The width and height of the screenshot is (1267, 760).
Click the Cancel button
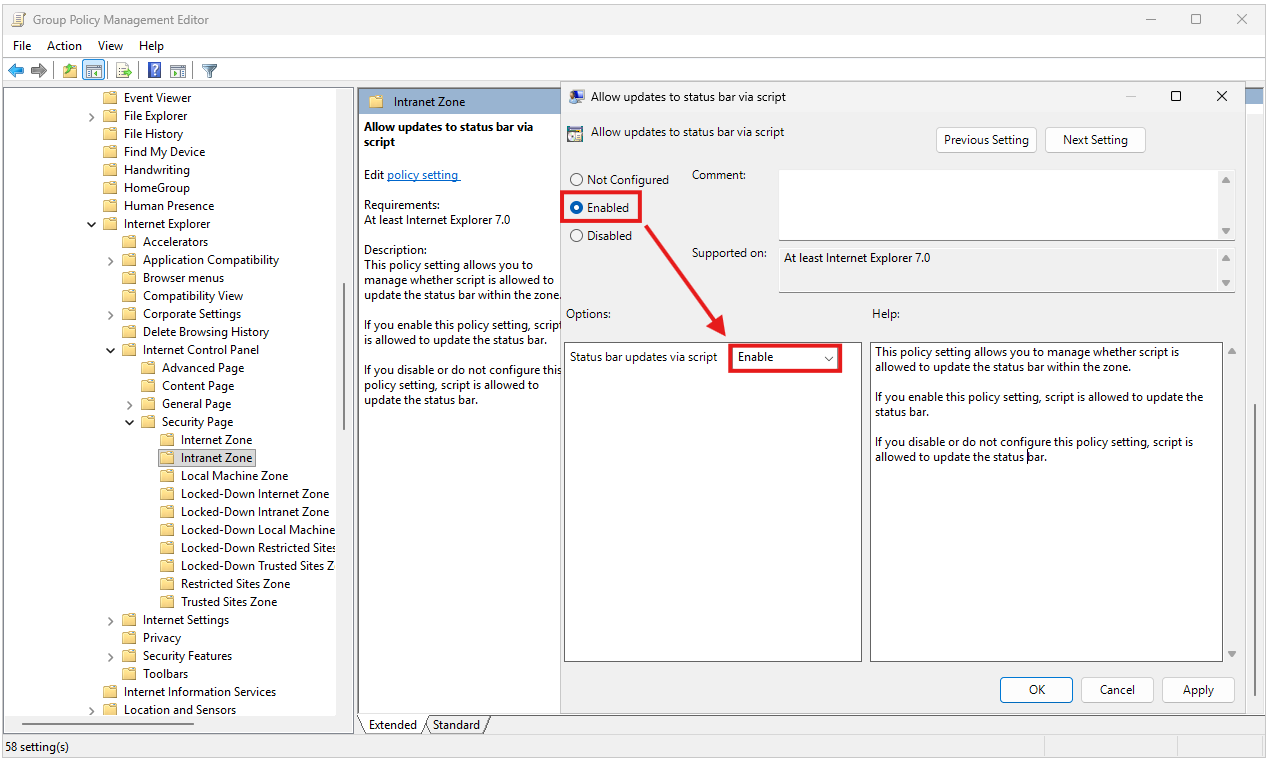click(x=1117, y=690)
